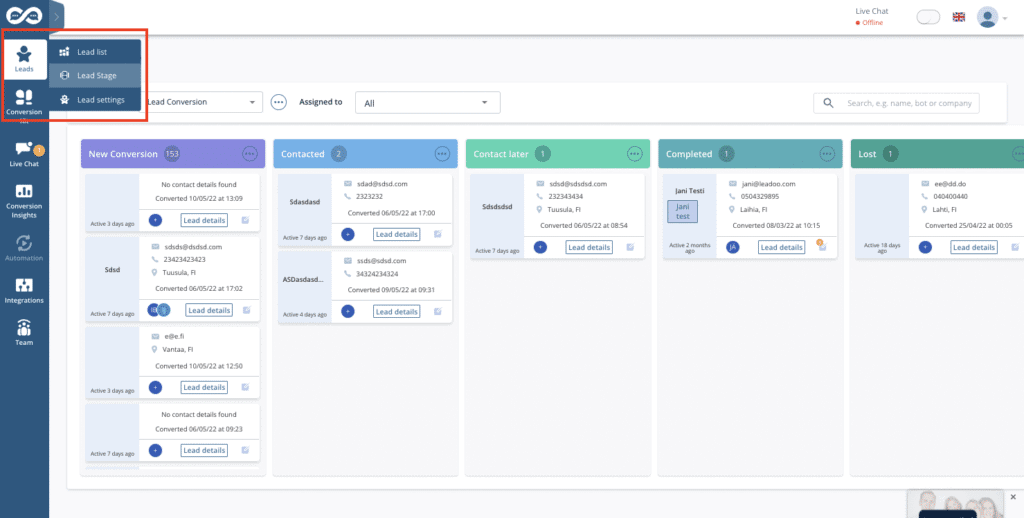The image size is (1024, 518).
Task: Open Live Chat in the sidebar
Action: [24, 153]
